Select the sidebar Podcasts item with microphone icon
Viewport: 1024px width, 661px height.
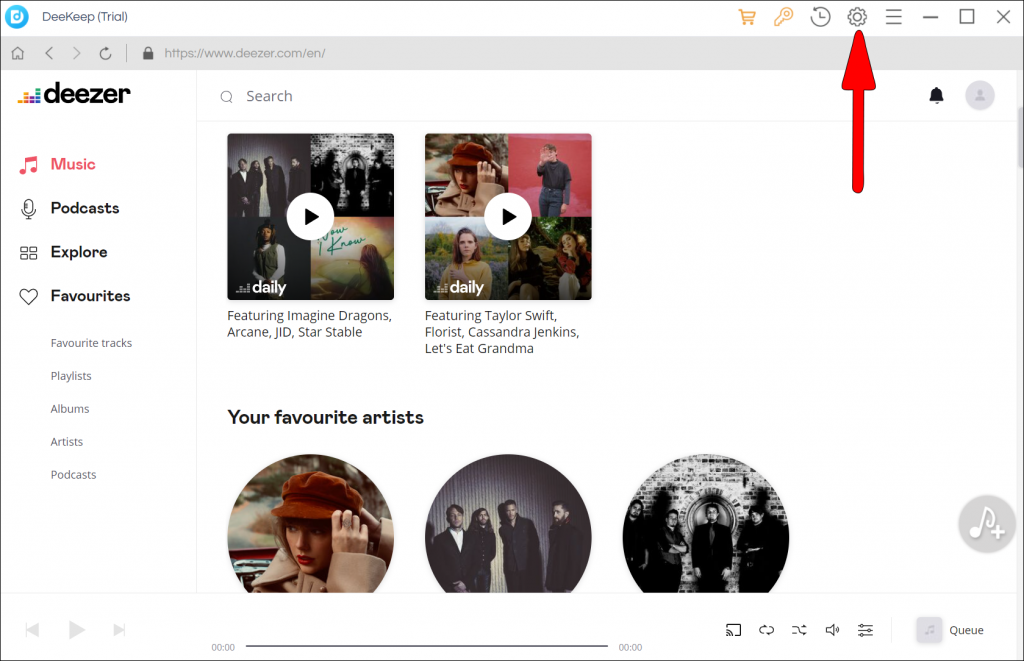click(69, 208)
